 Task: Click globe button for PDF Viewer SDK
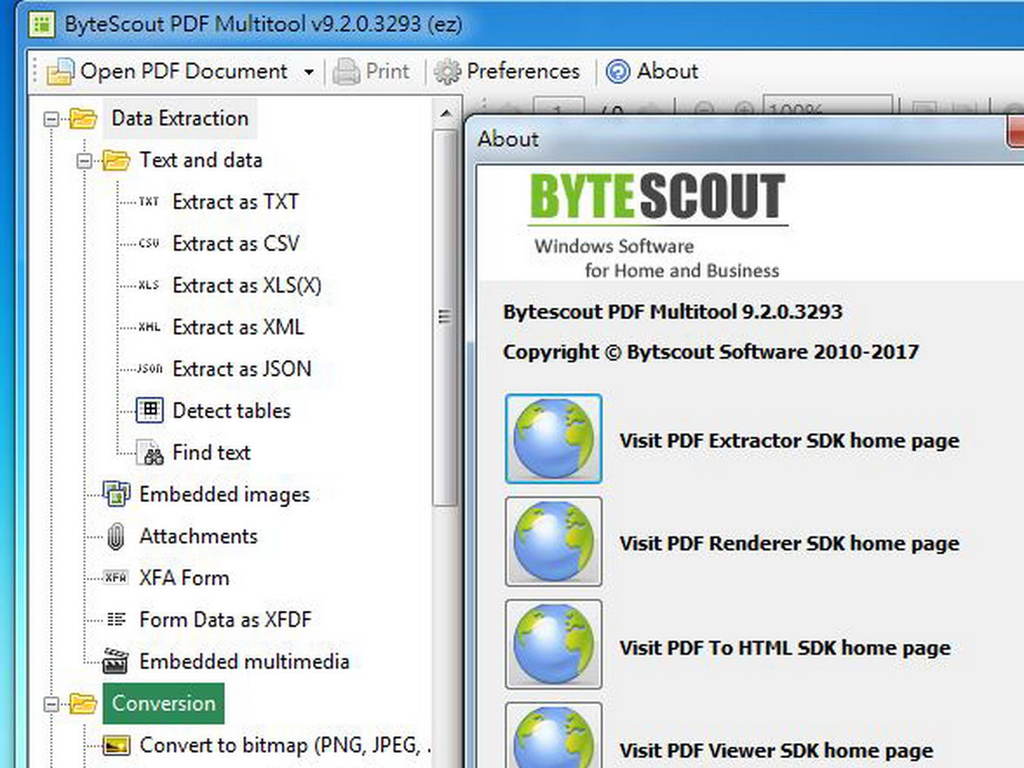point(553,735)
